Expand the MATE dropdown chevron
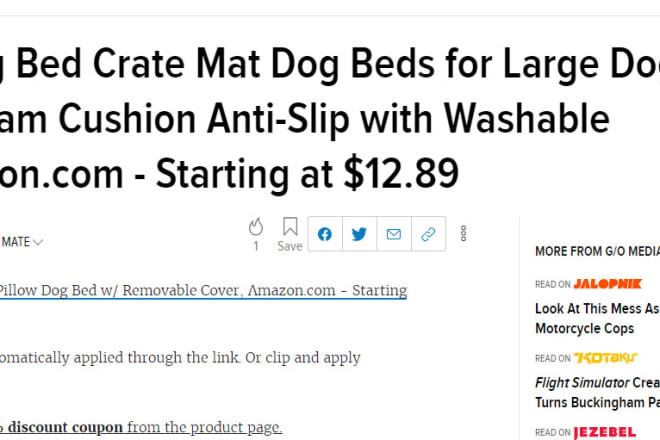Image resolution: width=660 pixels, height=440 pixels. click(38, 243)
